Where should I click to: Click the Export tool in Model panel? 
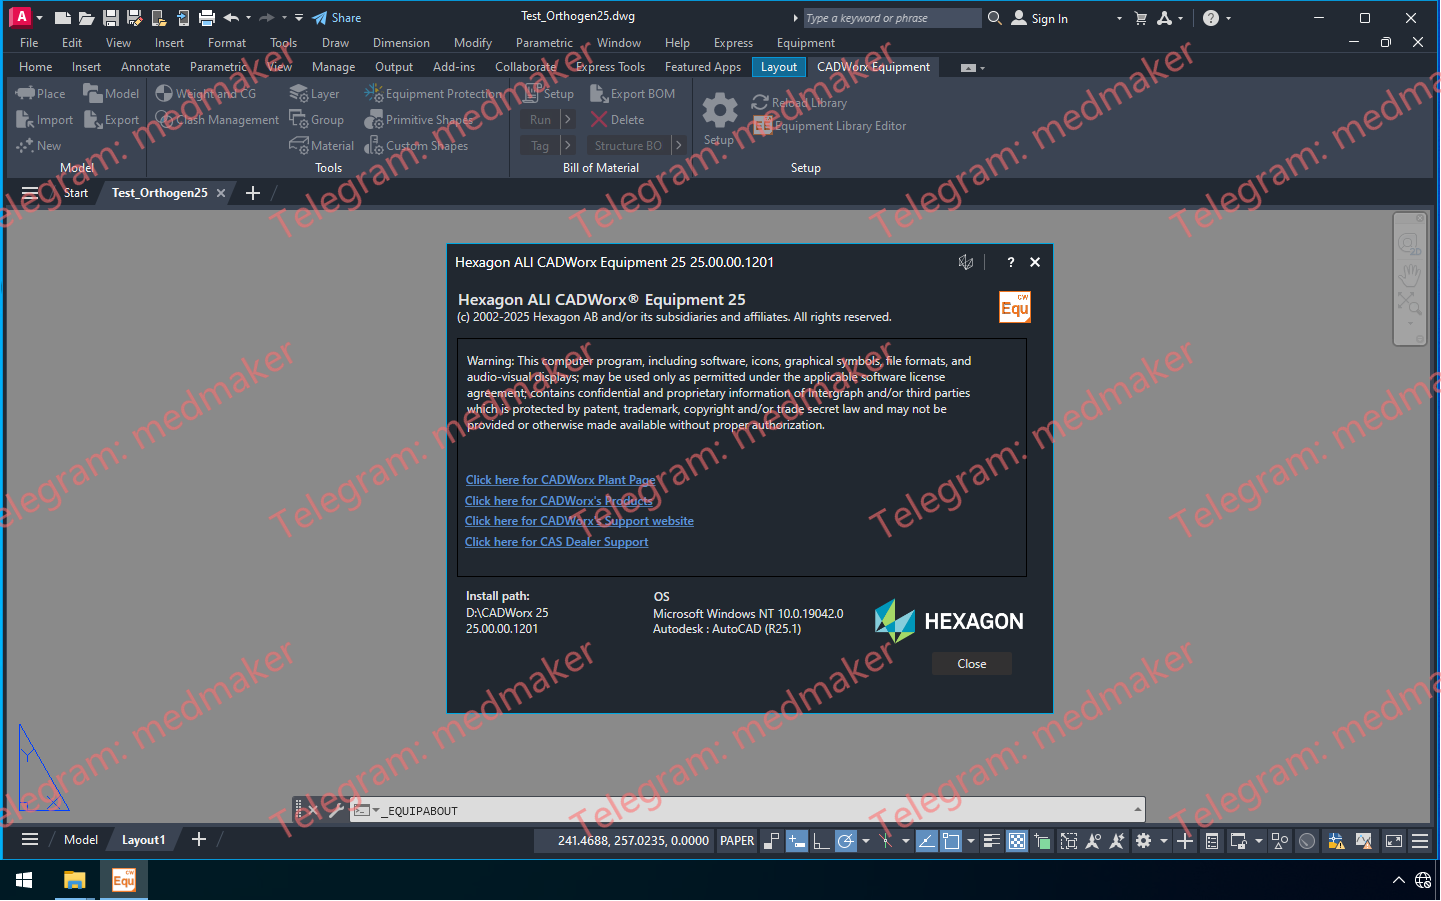pyautogui.click(x=111, y=120)
